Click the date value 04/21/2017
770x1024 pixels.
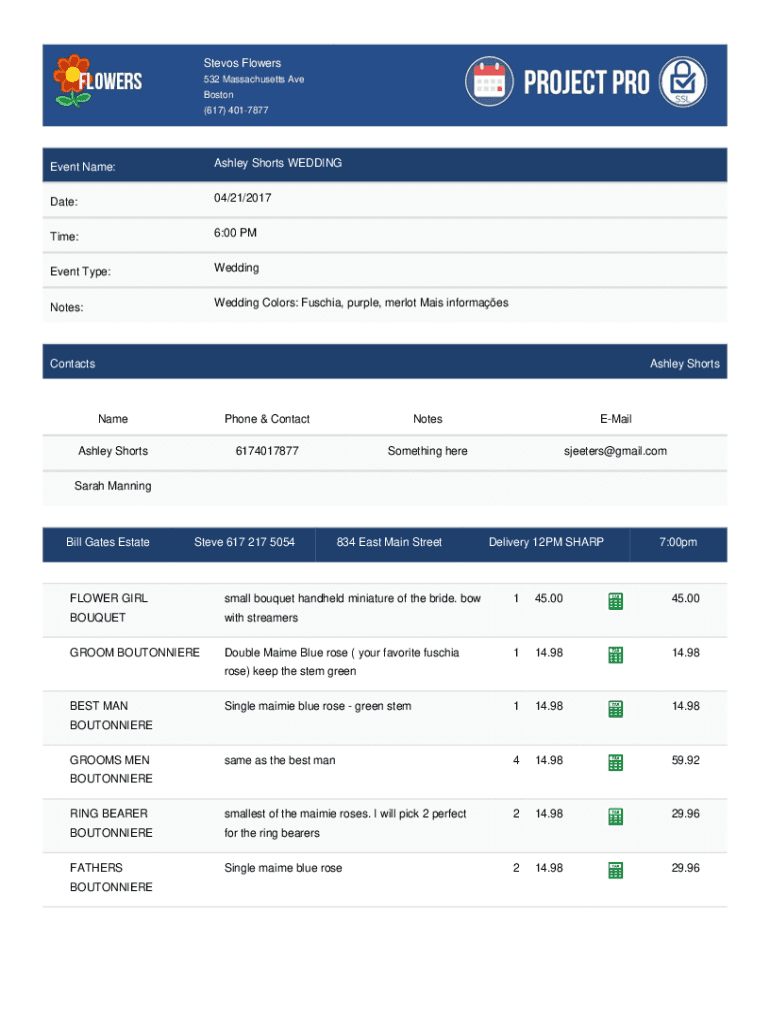click(x=242, y=198)
